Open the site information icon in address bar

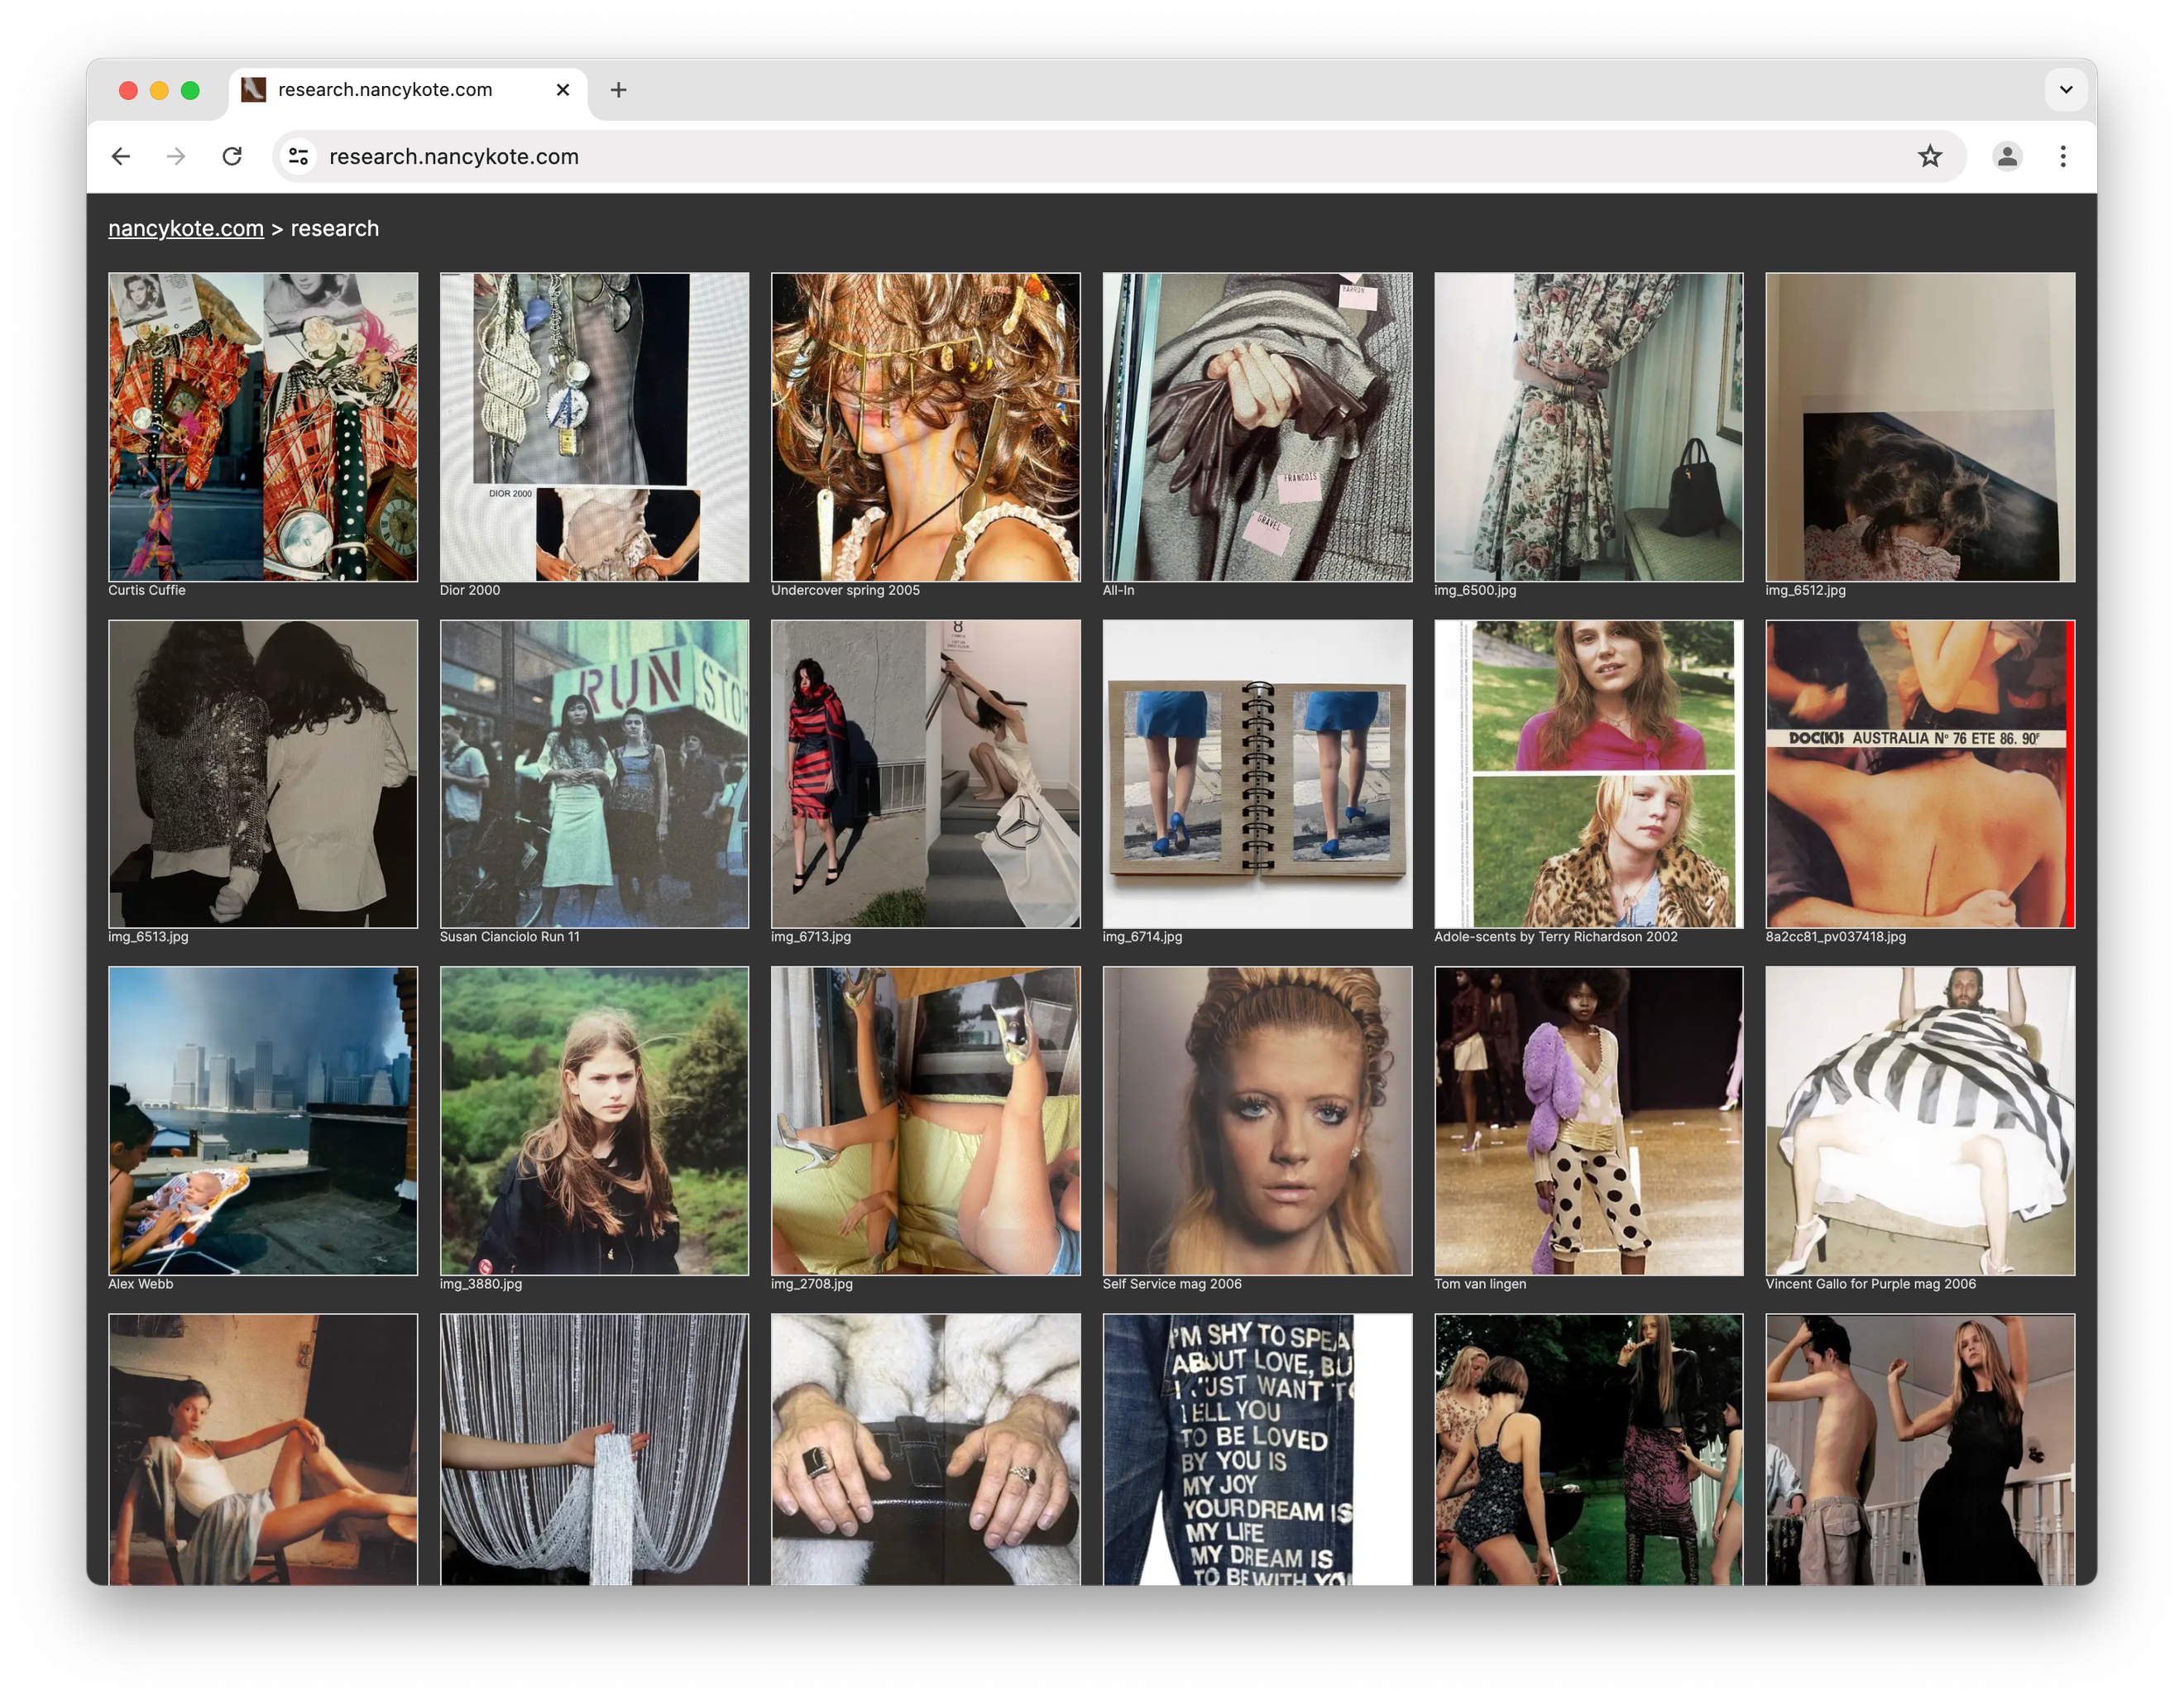(x=298, y=156)
